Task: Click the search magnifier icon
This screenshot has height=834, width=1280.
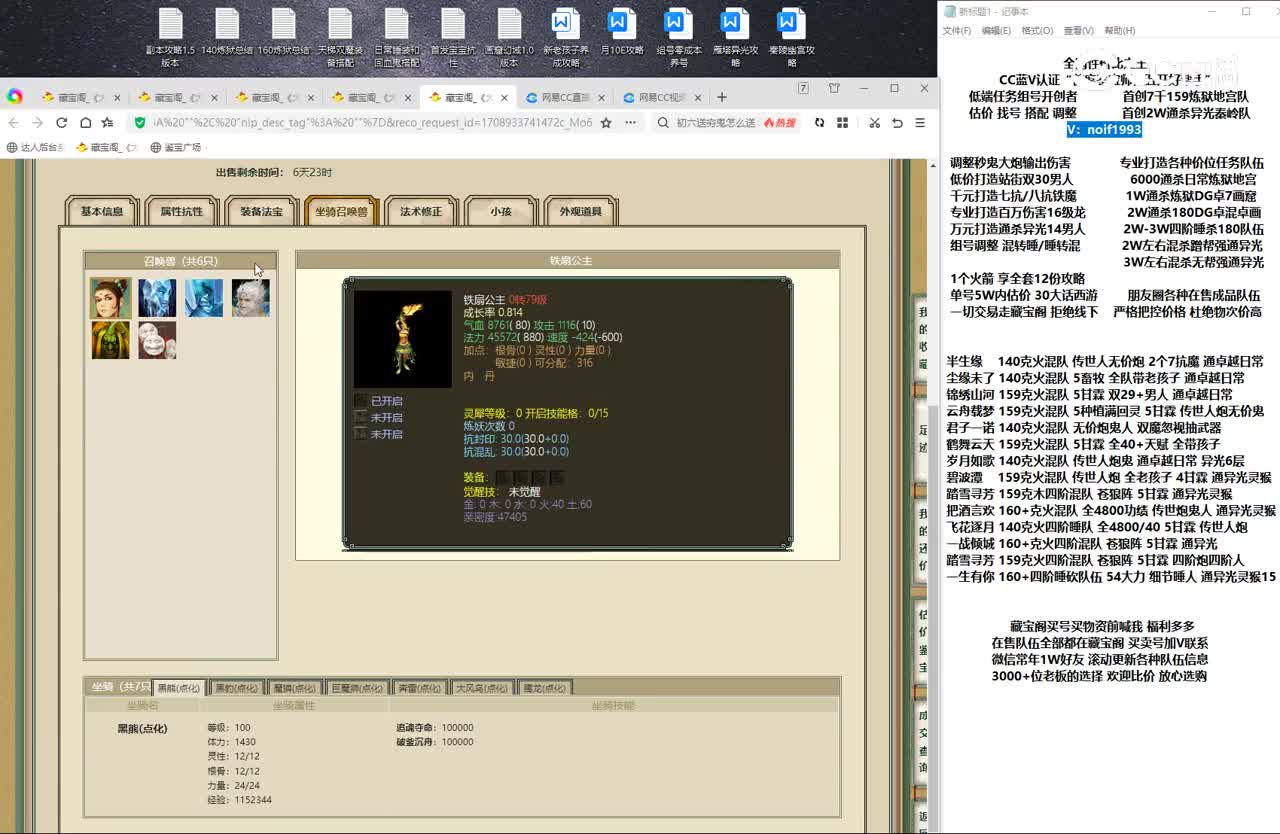Action: [663, 123]
